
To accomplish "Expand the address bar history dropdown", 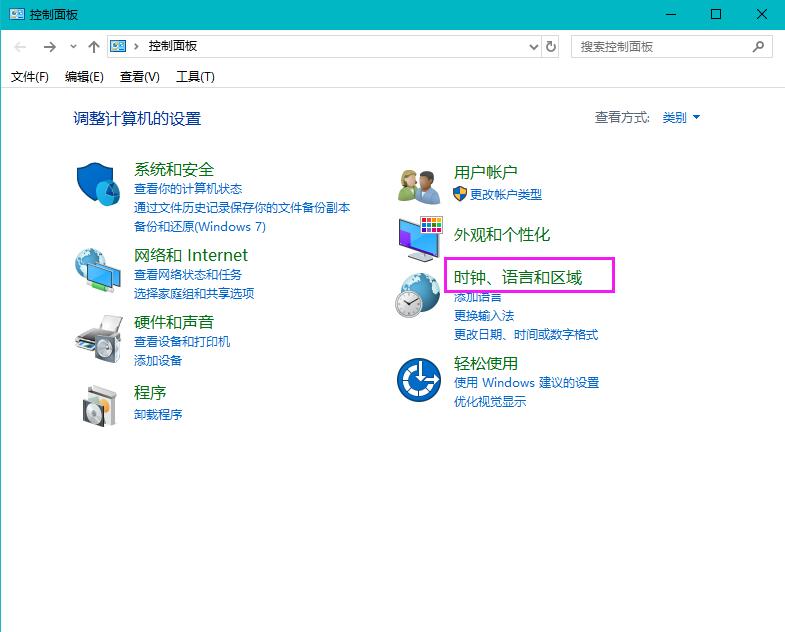I will pyautogui.click(x=534, y=47).
